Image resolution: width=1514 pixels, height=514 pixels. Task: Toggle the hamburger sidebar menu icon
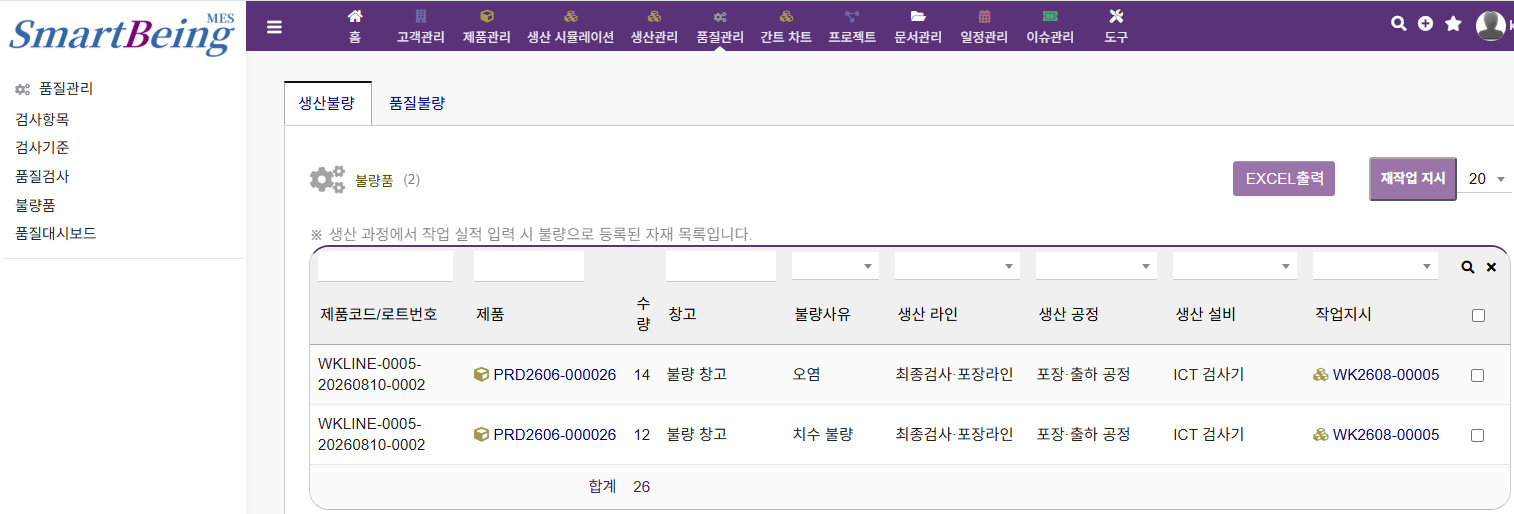click(274, 27)
